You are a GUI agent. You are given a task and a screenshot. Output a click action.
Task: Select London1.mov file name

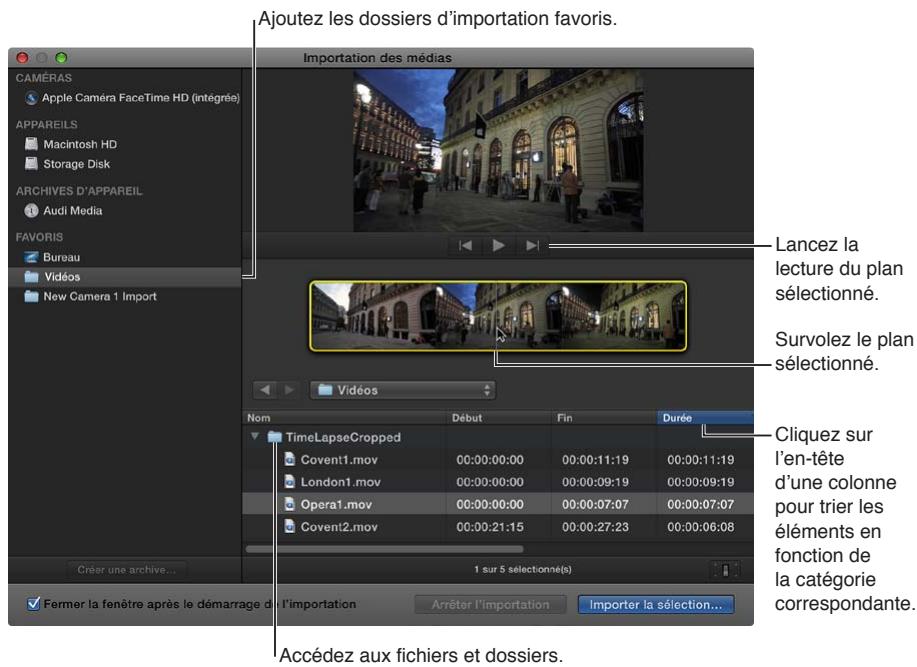[340, 482]
